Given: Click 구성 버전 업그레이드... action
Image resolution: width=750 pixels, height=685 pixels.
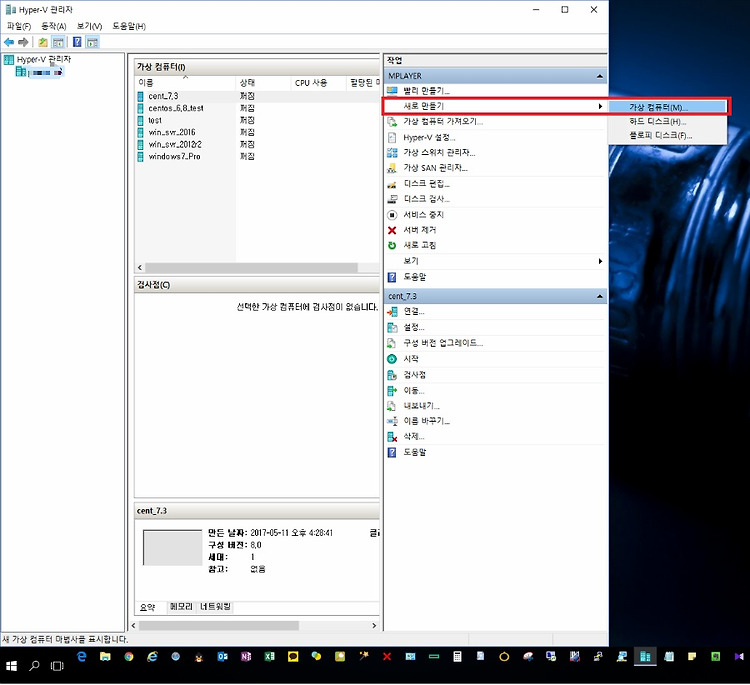Looking at the screenshot, I should point(443,343).
